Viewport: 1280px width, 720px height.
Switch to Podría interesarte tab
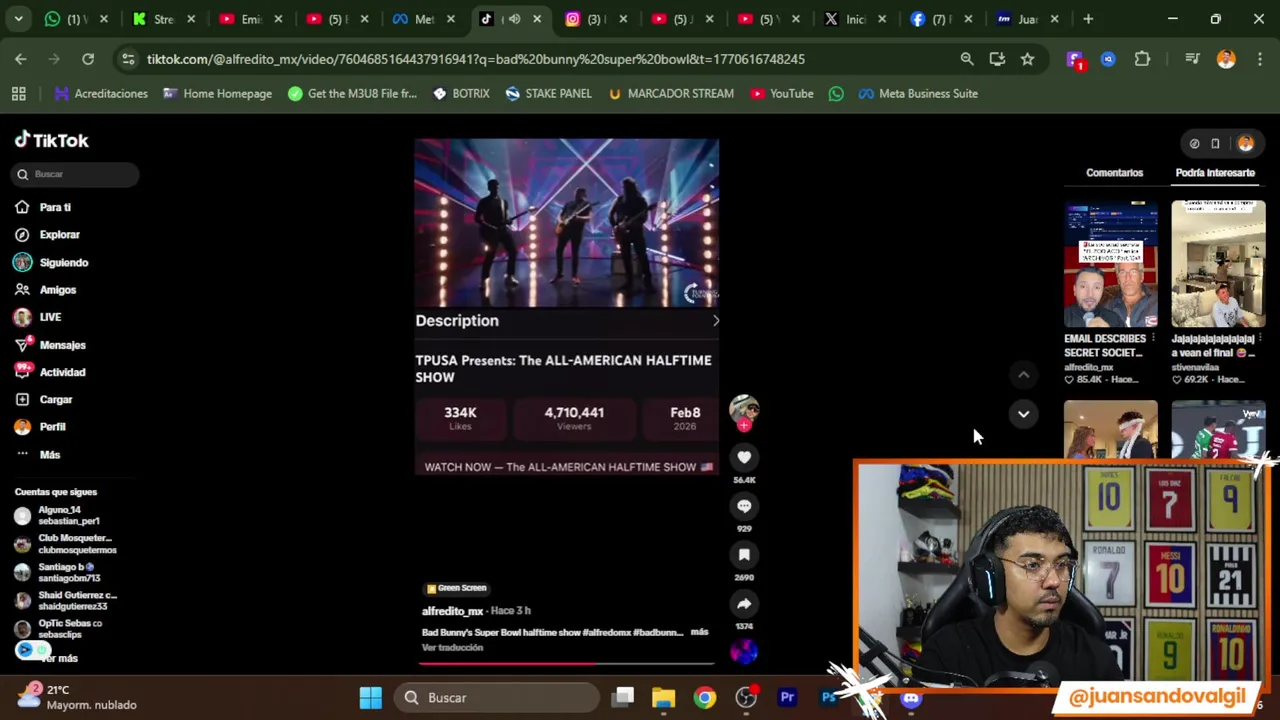(1215, 173)
